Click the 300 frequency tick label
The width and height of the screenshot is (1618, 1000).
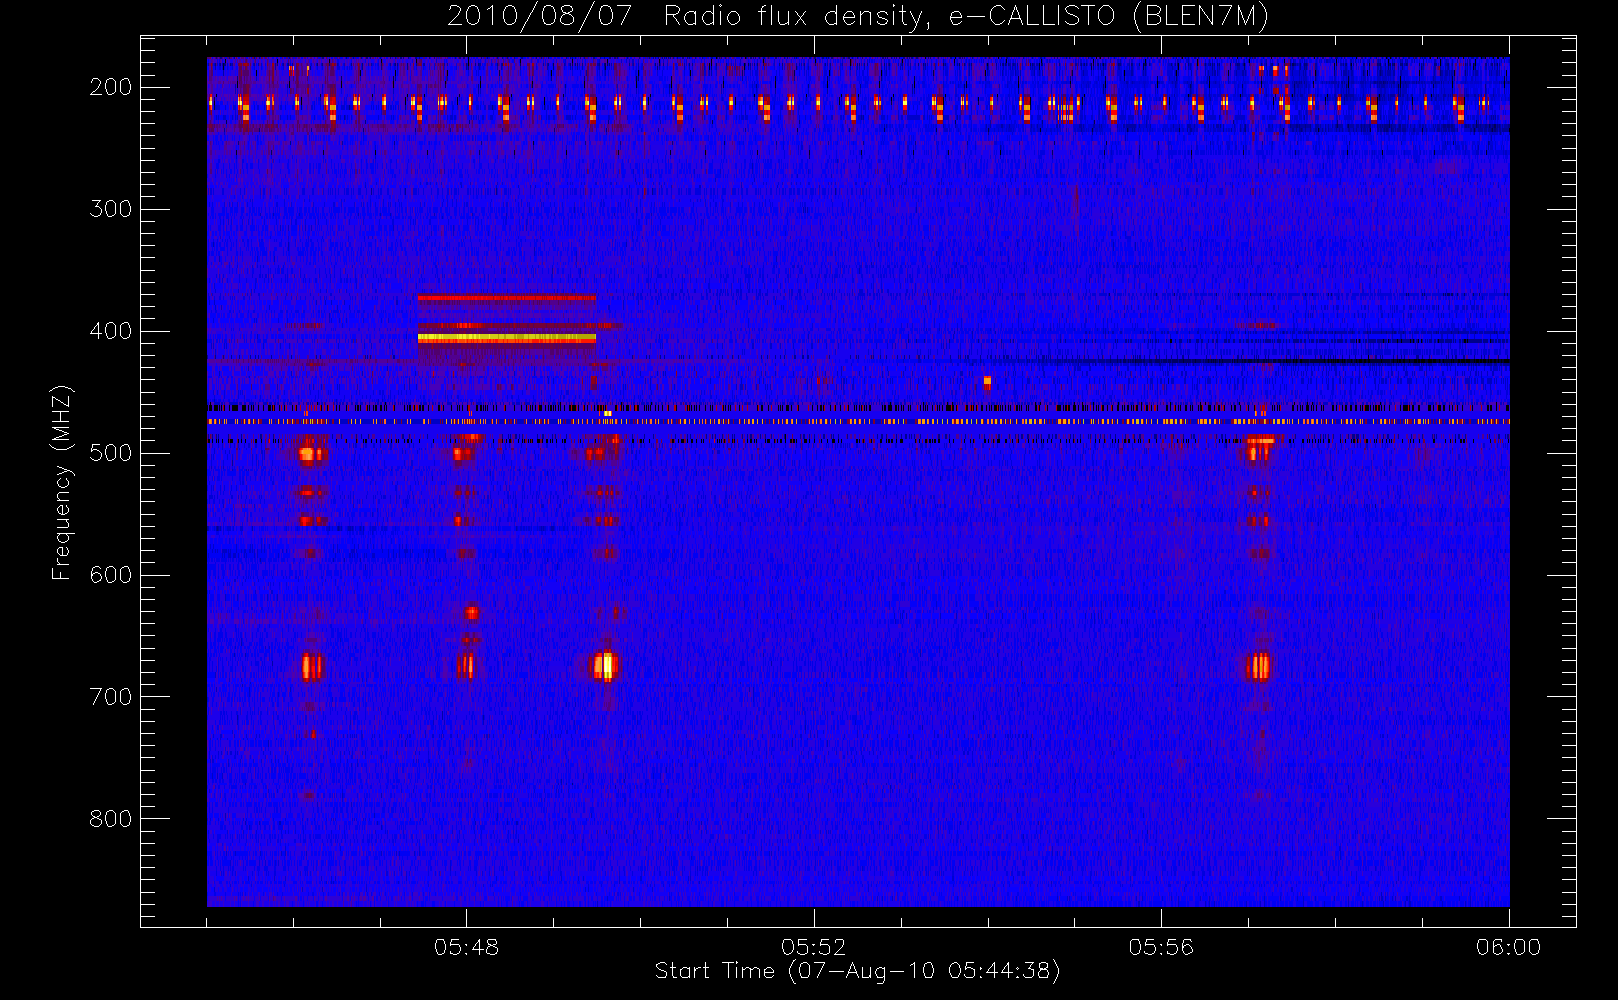111,209
